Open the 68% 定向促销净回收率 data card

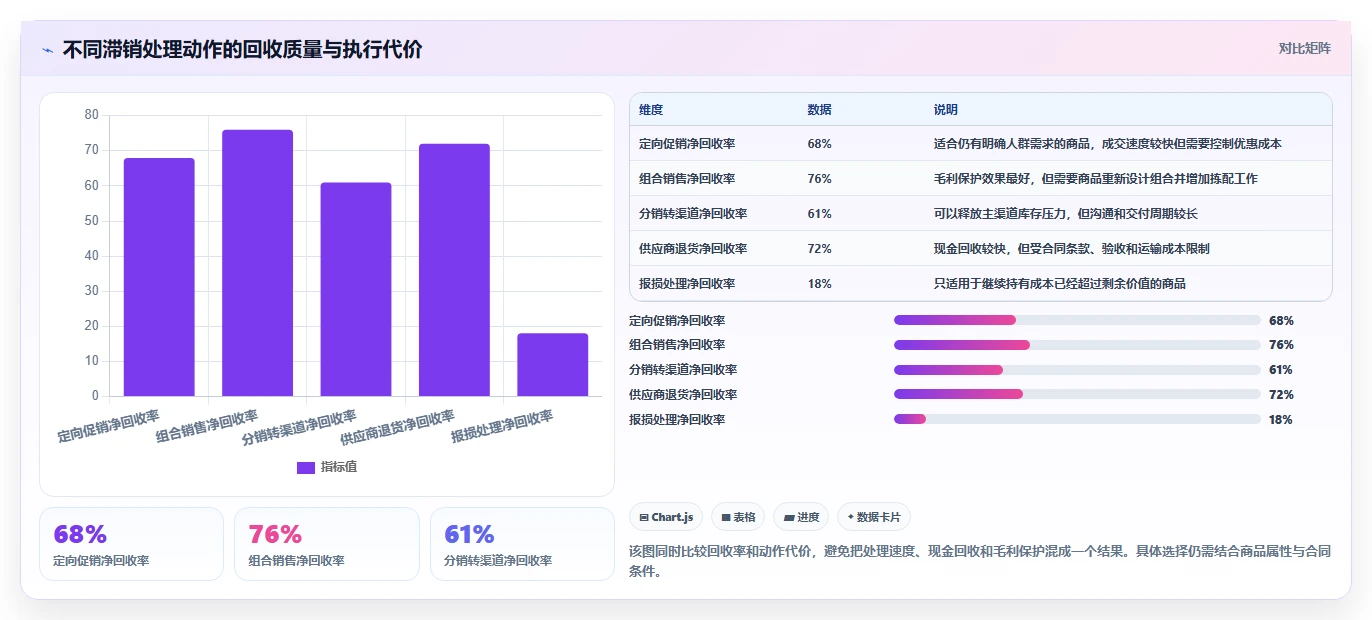coord(131,544)
